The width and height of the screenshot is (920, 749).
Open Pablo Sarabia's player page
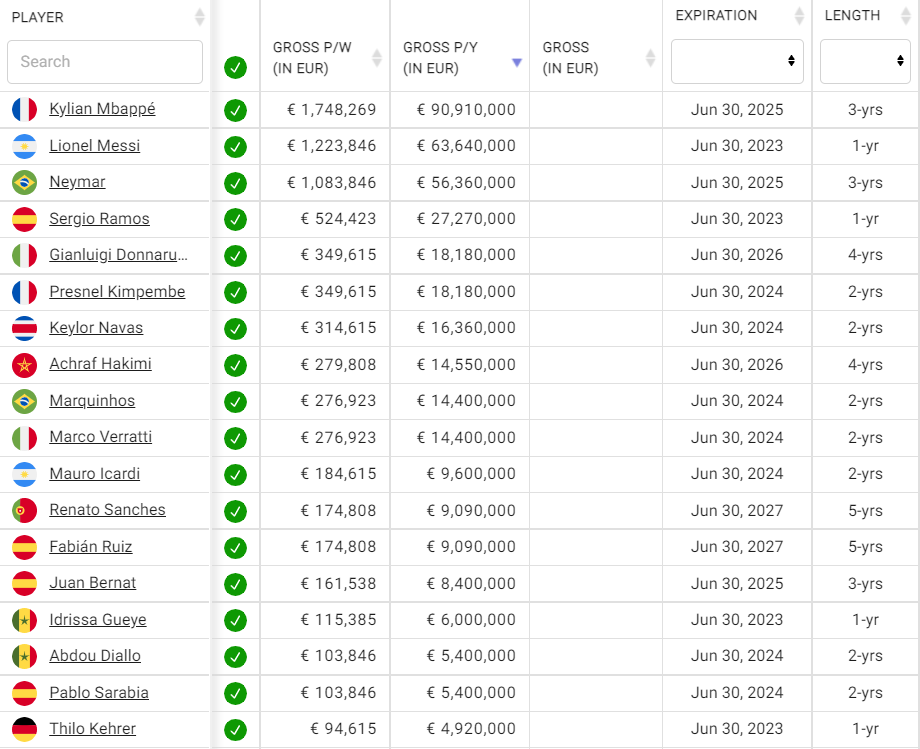[99, 692]
